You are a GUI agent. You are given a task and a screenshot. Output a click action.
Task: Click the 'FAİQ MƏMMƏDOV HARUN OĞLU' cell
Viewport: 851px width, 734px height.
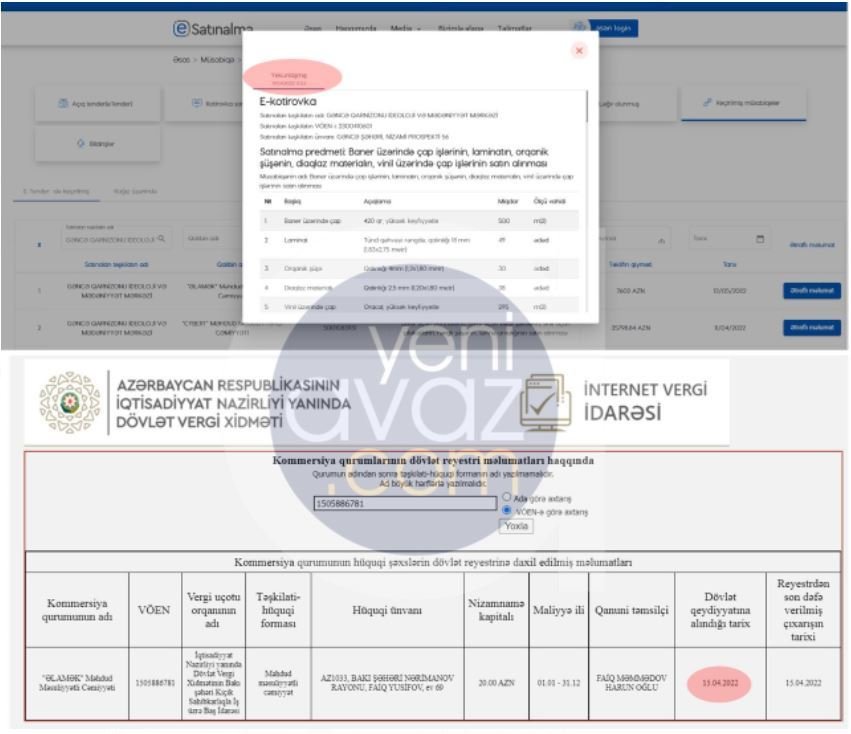[631, 683]
